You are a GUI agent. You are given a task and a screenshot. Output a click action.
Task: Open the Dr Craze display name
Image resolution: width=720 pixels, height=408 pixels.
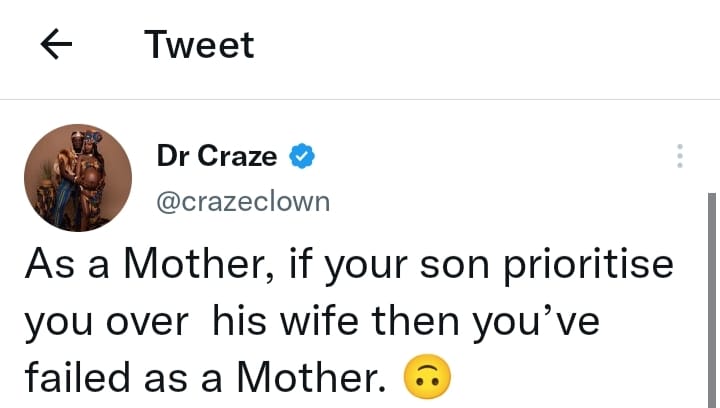click(x=217, y=155)
